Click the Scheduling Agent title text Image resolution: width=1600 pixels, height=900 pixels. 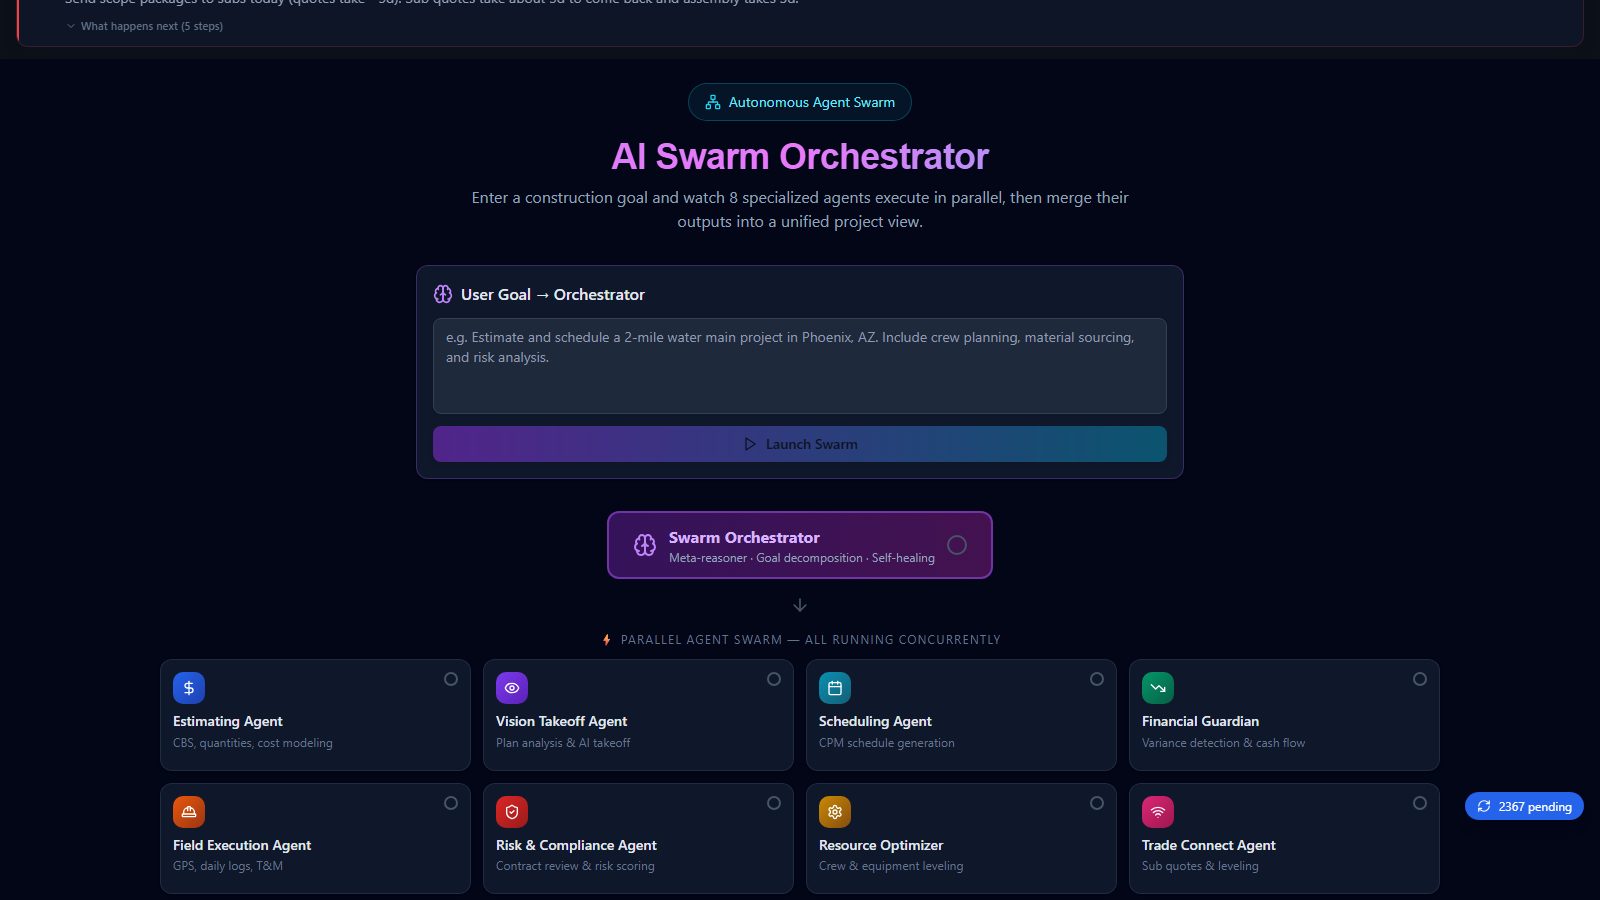click(x=875, y=721)
